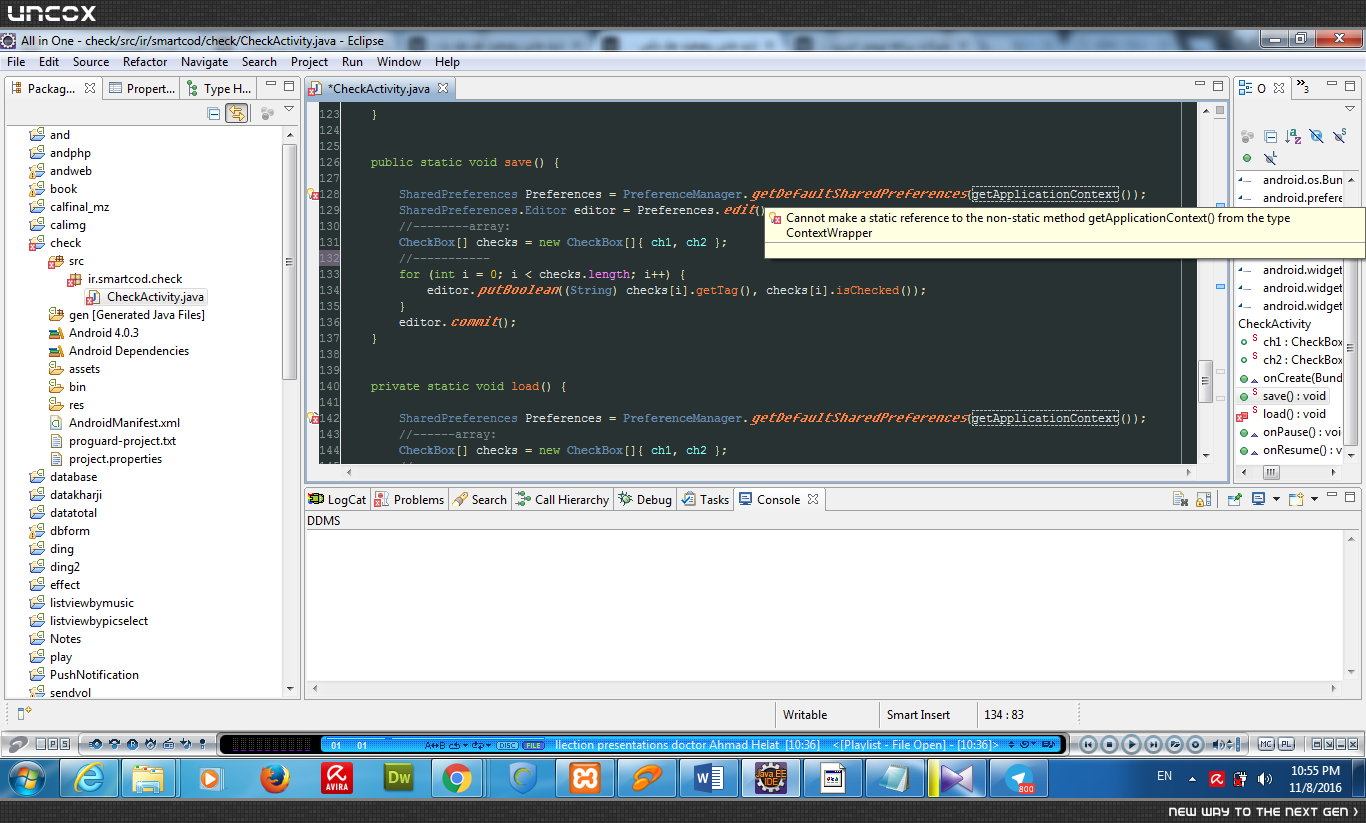Open Microsoft Word from taskbar
1366x823 pixels.
click(709, 778)
